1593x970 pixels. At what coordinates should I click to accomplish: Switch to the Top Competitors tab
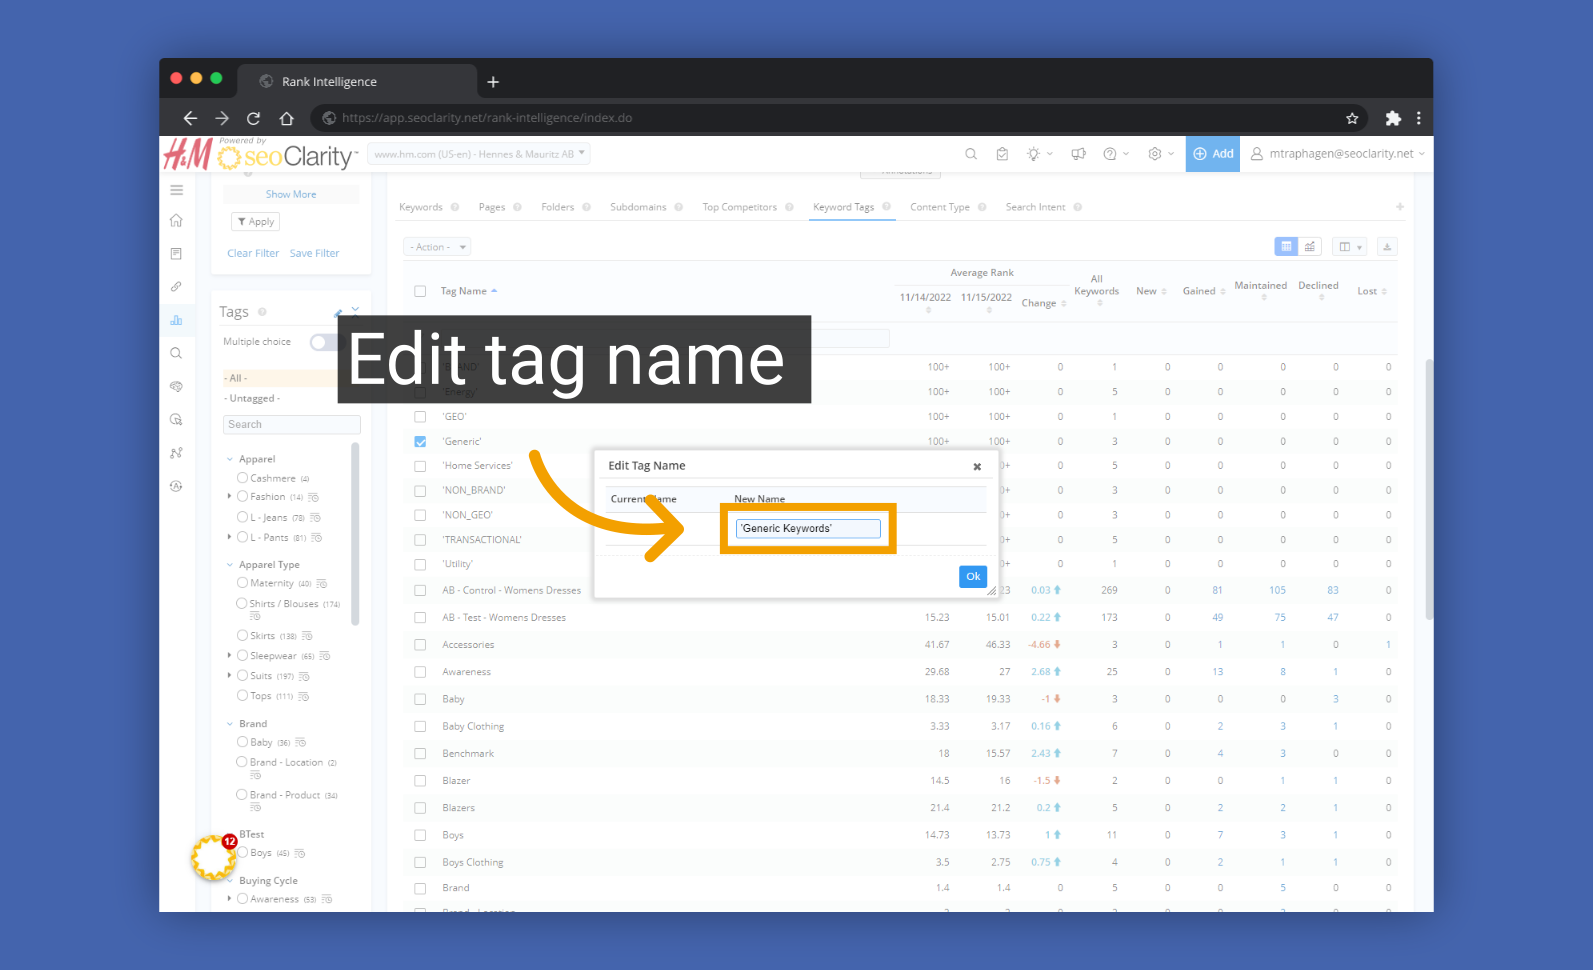[x=739, y=207]
